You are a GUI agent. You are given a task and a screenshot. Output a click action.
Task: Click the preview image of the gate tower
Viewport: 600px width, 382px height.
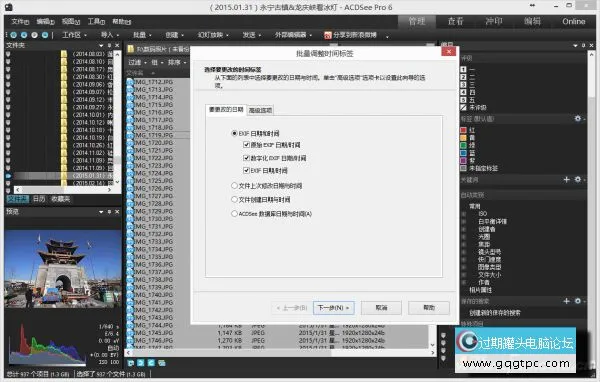pyautogui.click(x=63, y=268)
